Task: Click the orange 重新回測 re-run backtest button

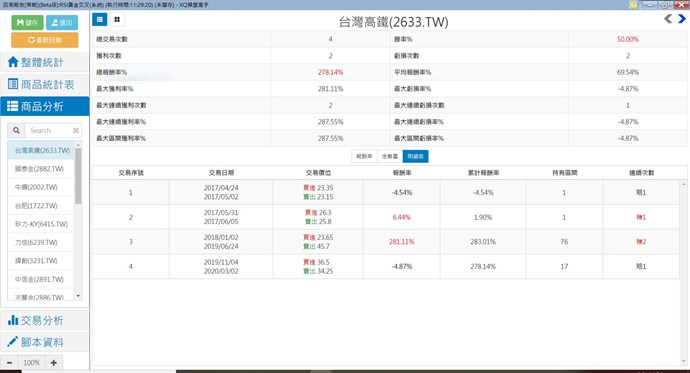Action: [x=45, y=40]
